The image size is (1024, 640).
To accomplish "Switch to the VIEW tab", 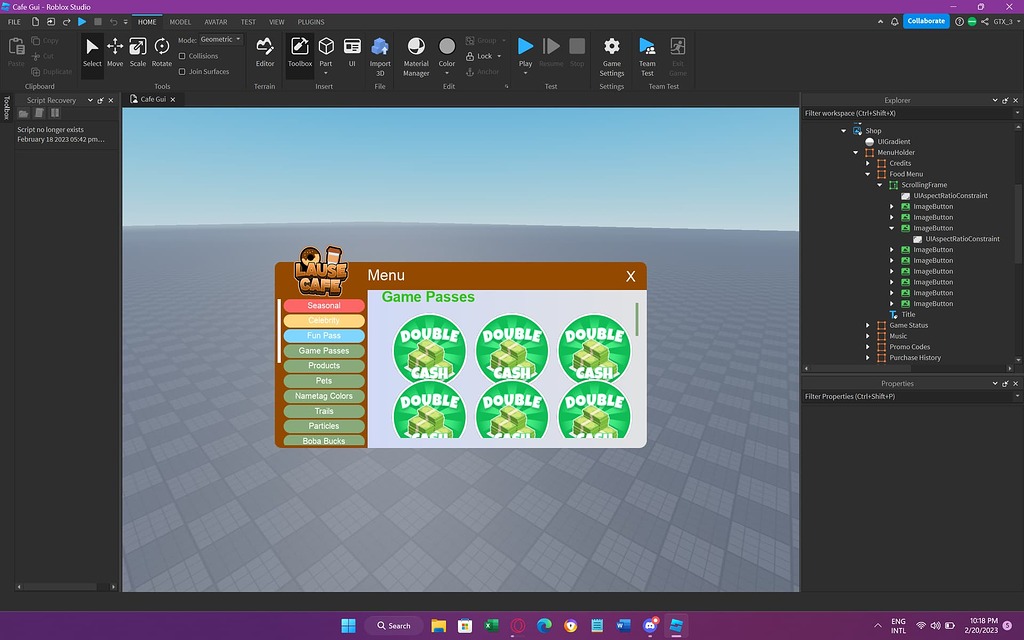I will click(277, 22).
